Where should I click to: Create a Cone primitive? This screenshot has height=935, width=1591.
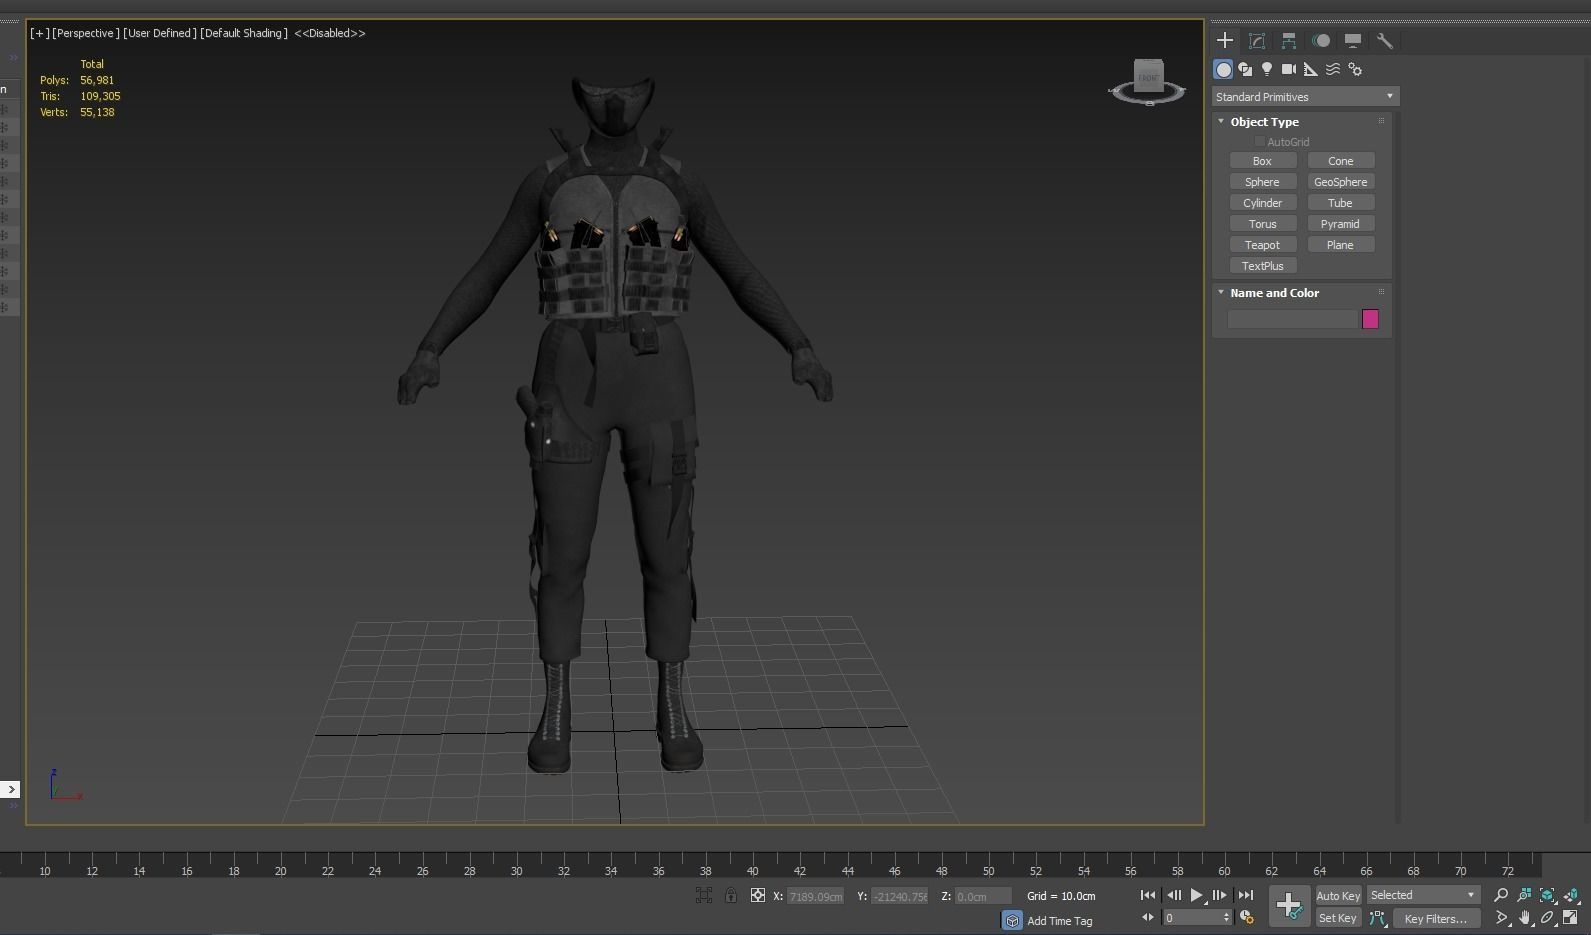point(1340,161)
